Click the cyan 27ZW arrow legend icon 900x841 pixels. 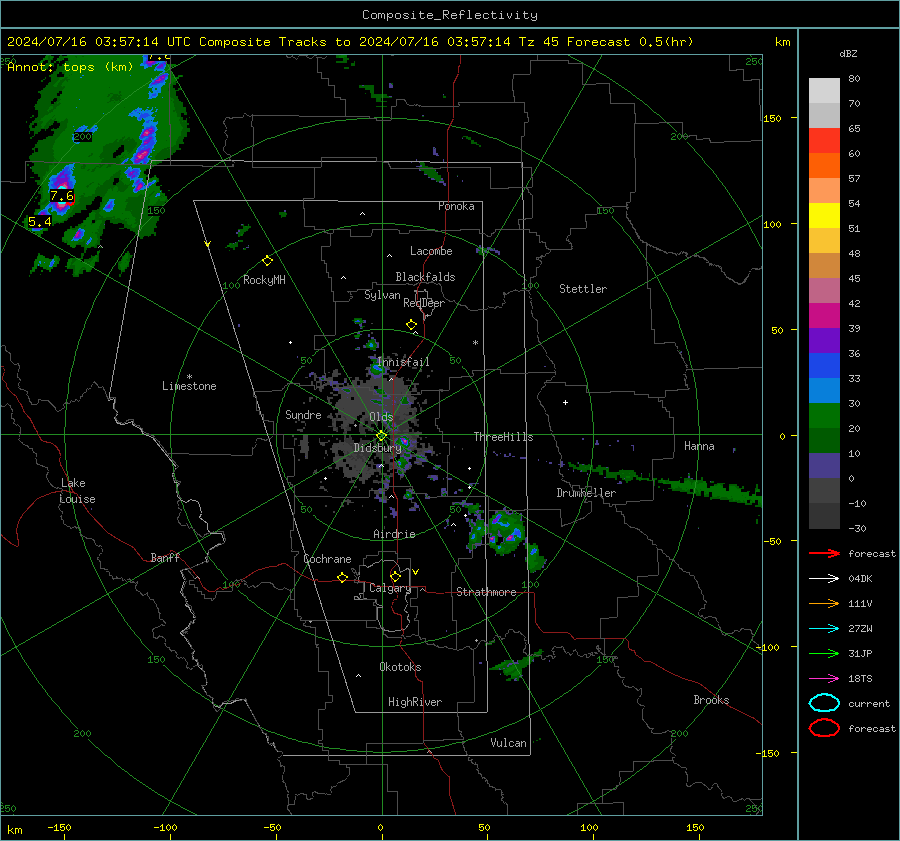[x=824, y=629]
